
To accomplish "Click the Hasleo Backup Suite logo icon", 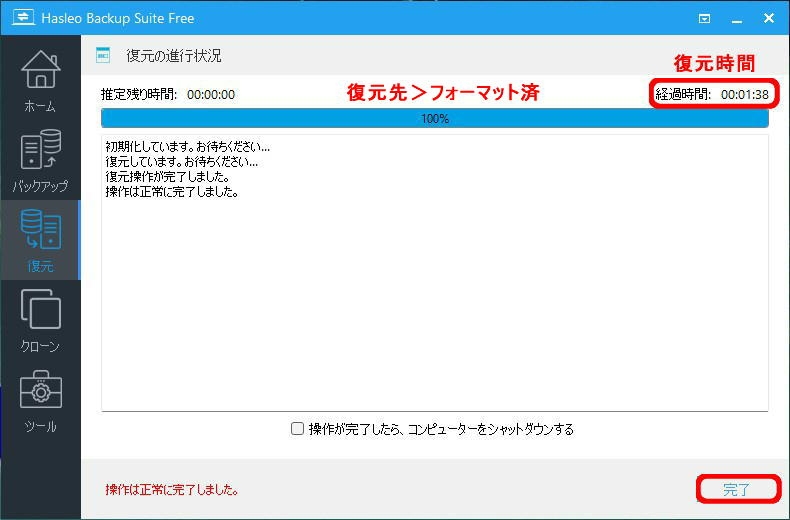I will click(23, 18).
